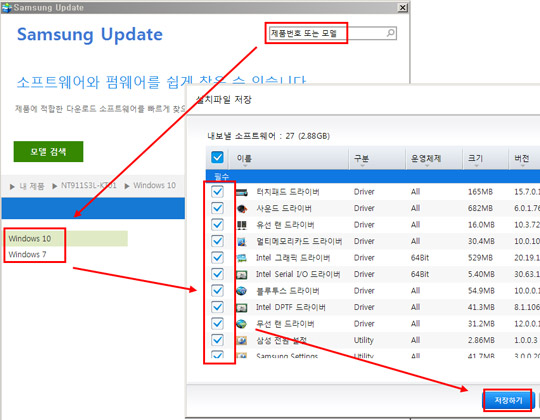This screenshot has width=540, height=420.
Task: Uncheck the Intel DPTF driver checkbox
Action: [217, 307]
